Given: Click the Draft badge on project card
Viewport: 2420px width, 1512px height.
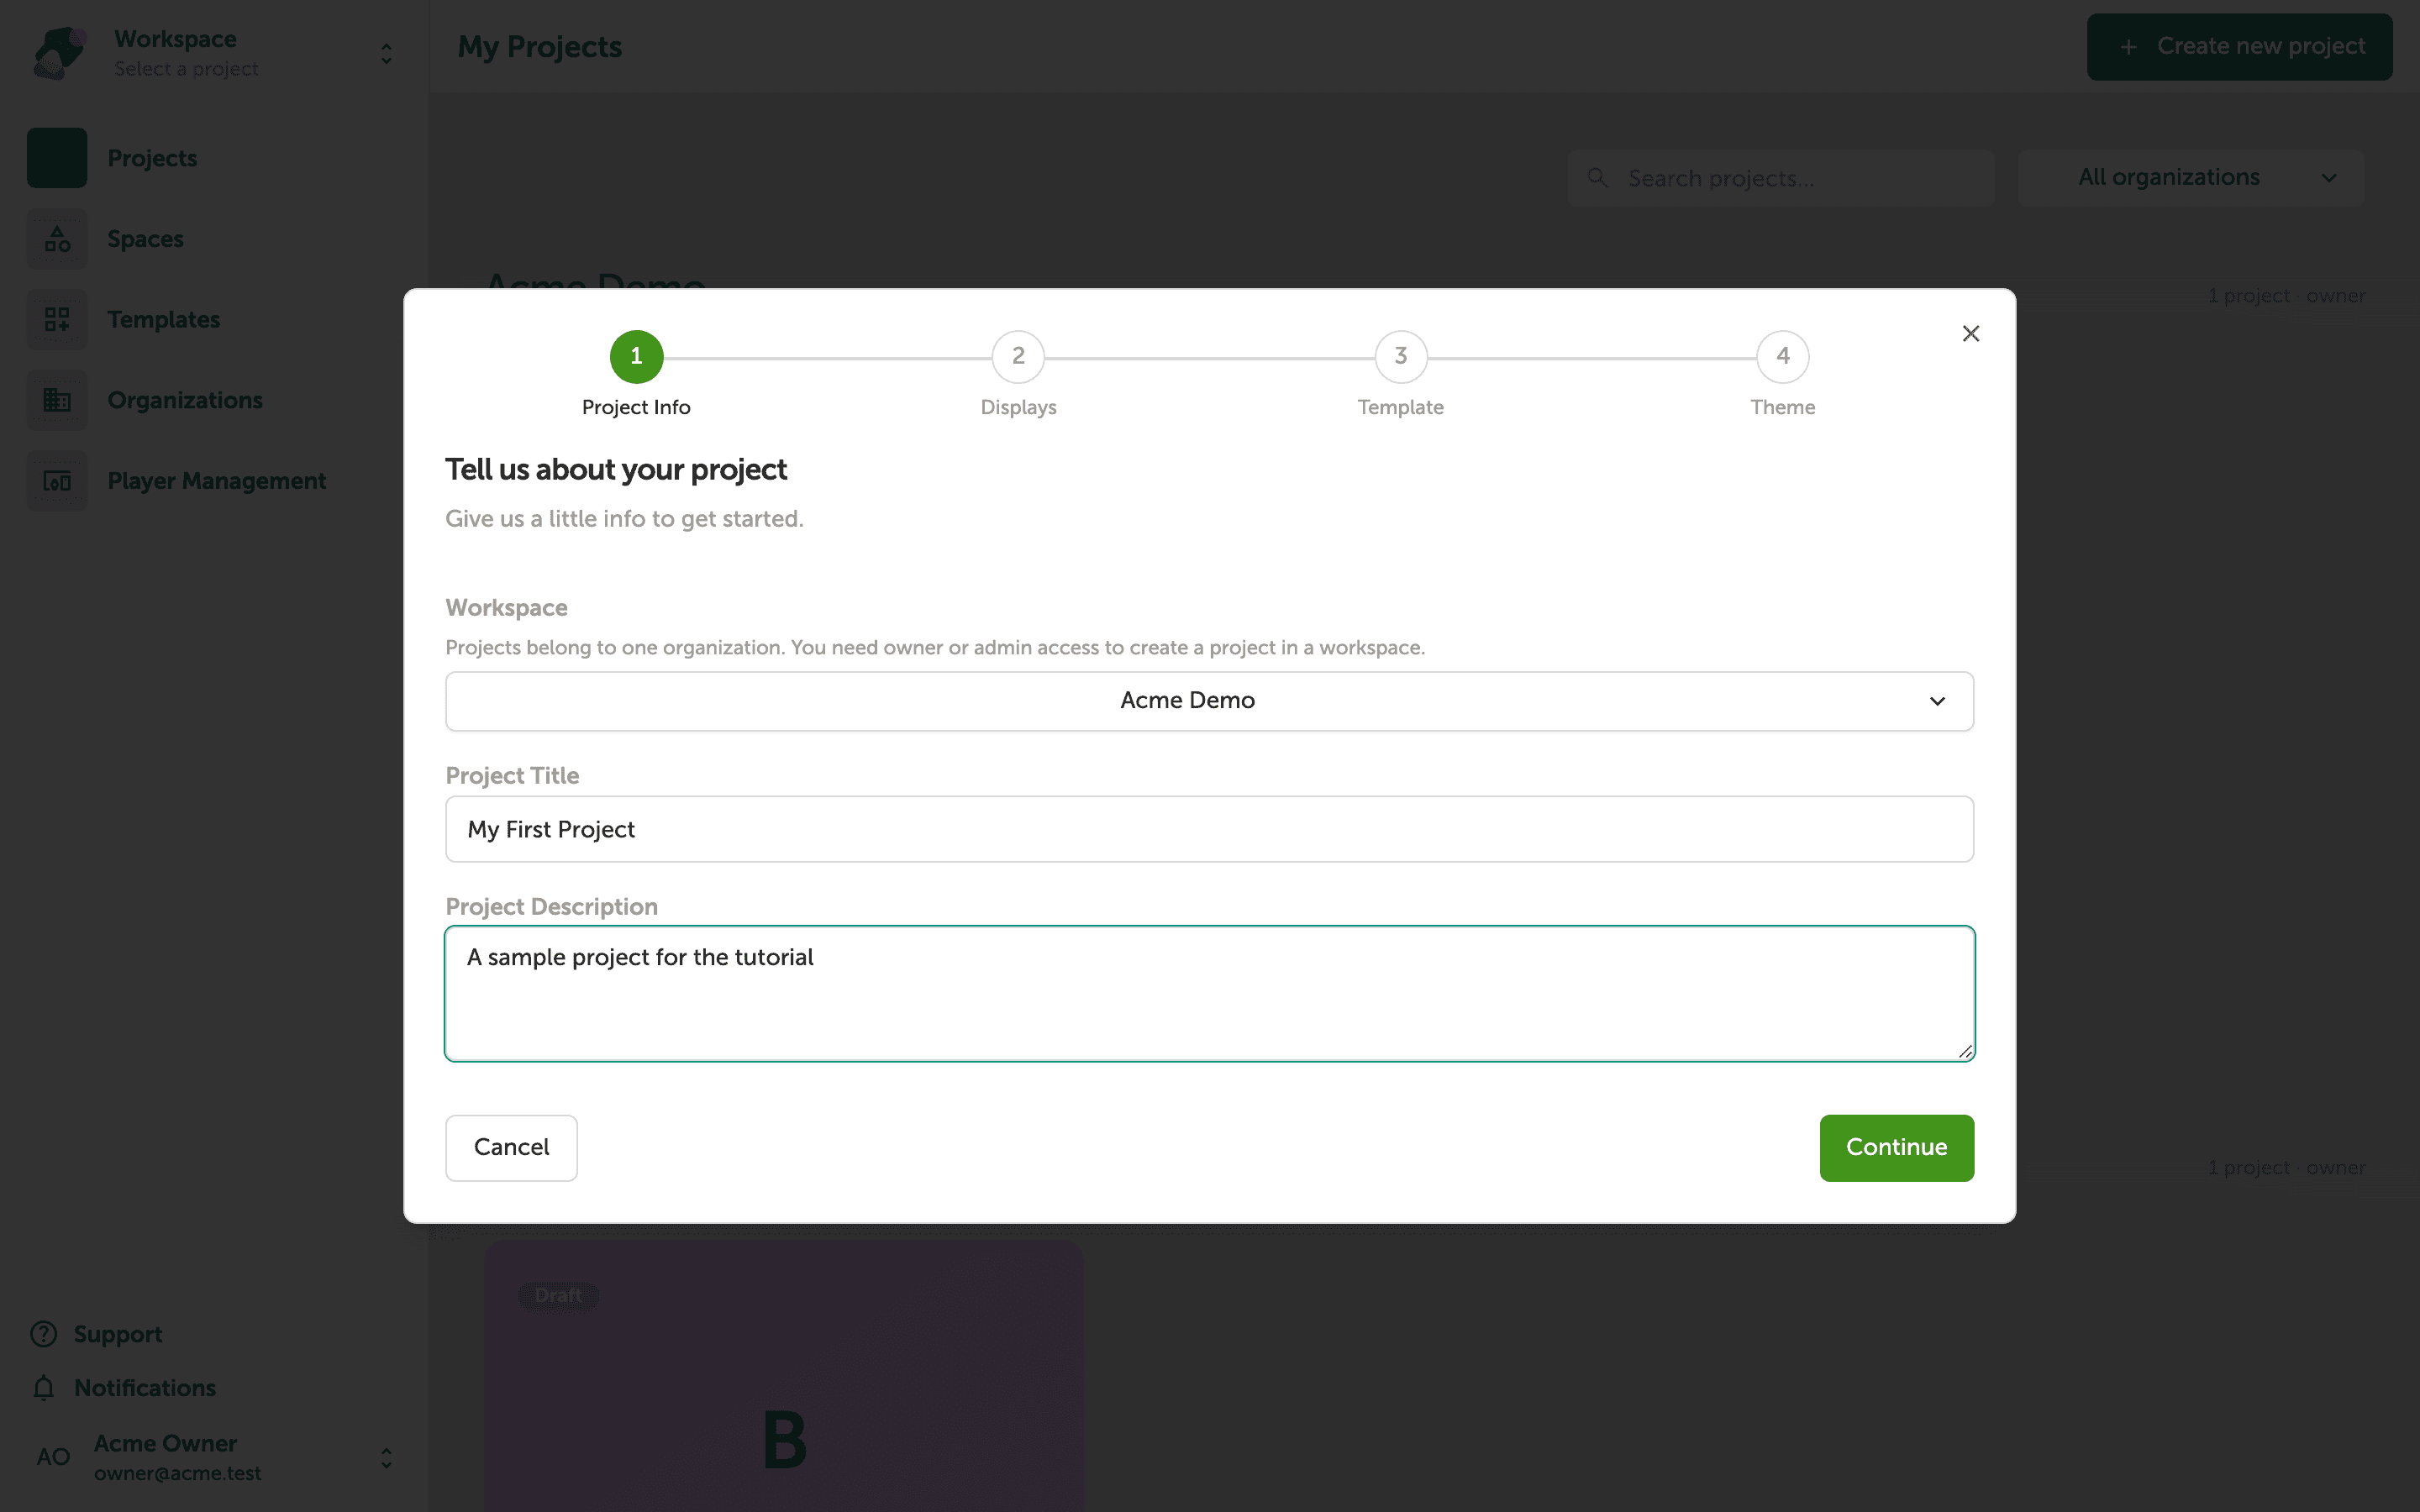Looking at the screenshot, I should point(558,1296).
